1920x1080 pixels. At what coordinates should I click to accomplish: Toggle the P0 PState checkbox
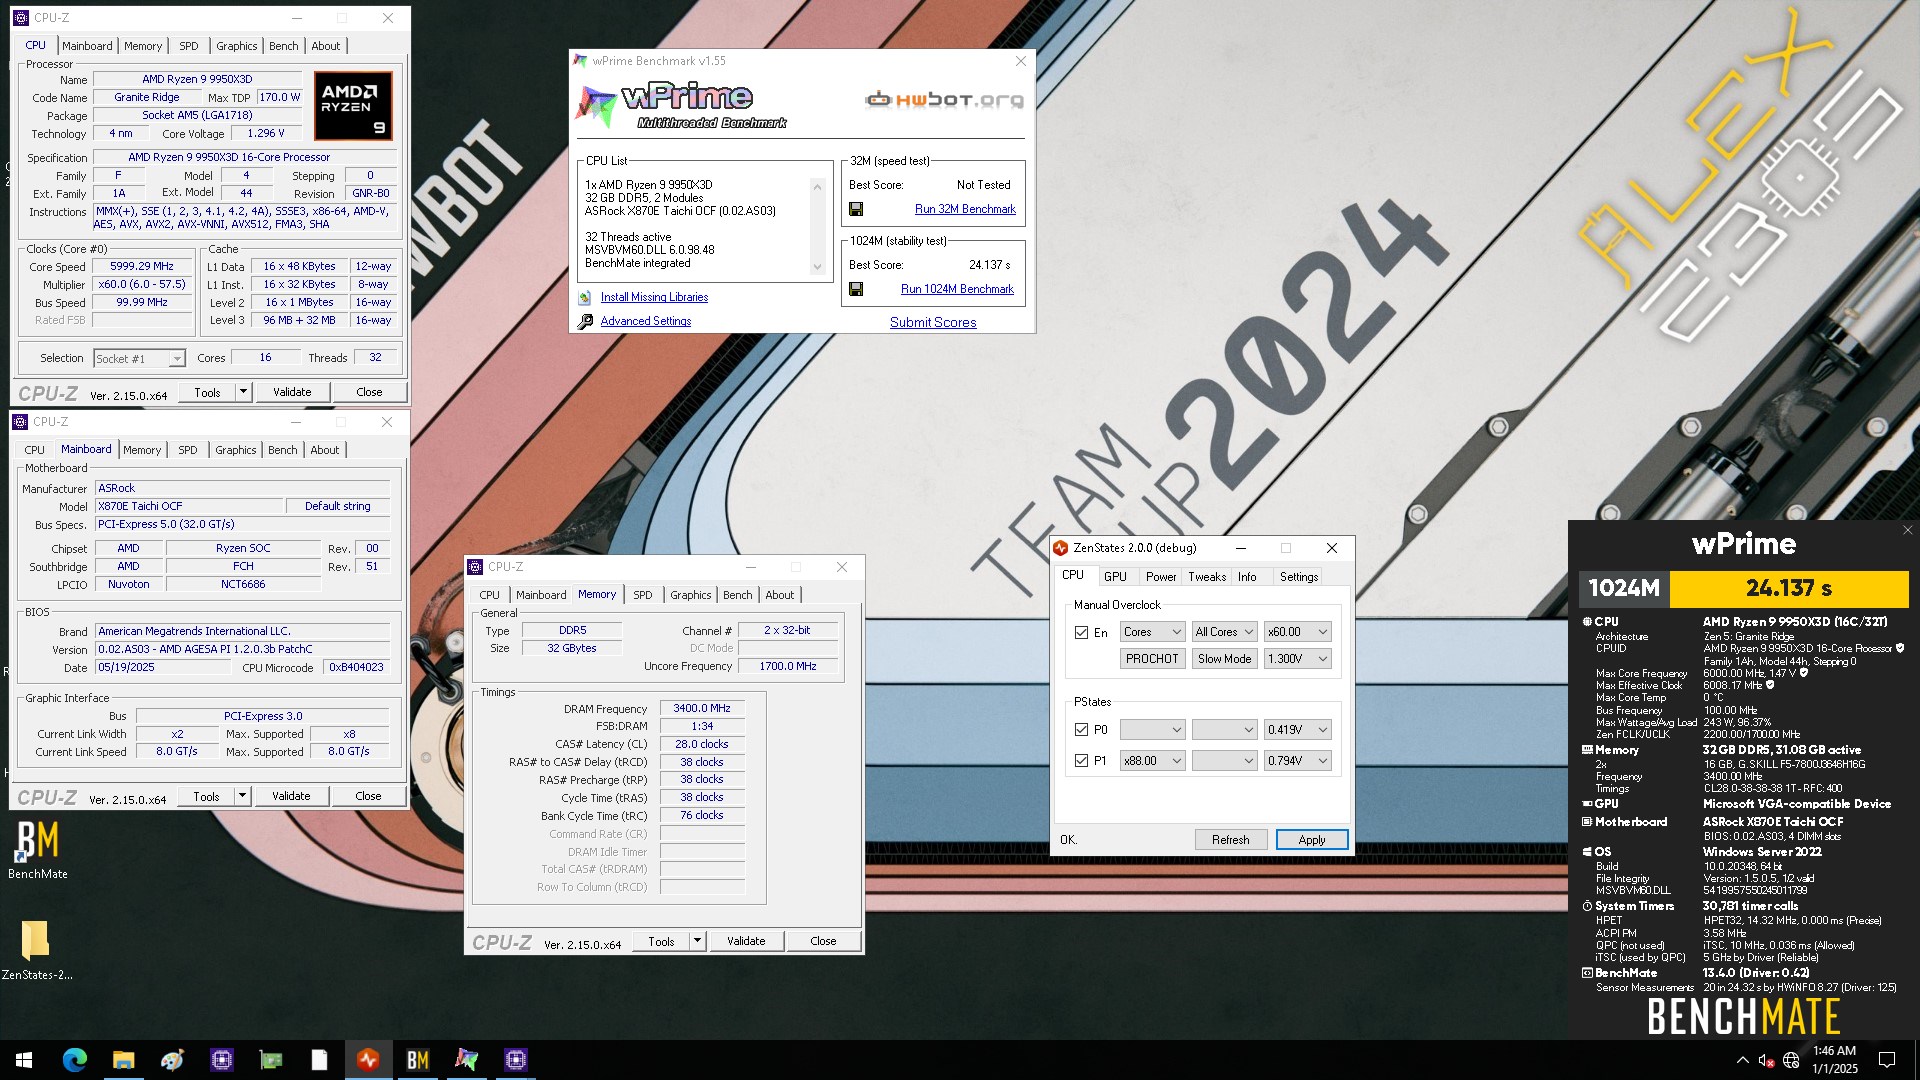click(1081, 730)
